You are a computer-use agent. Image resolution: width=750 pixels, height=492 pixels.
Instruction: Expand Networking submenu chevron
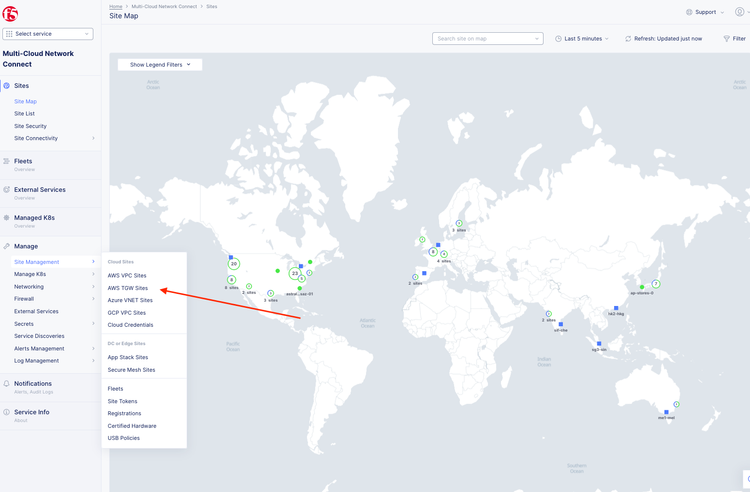click(93, 286)
